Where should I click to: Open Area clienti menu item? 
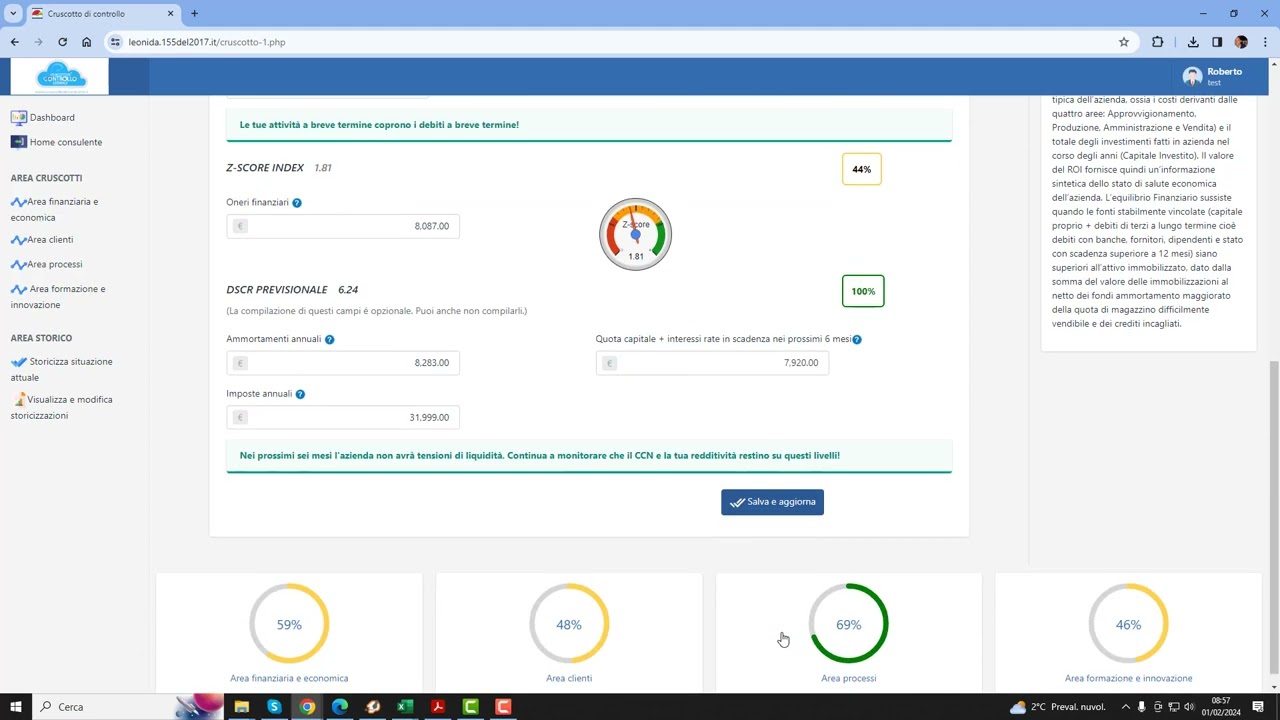49,240
